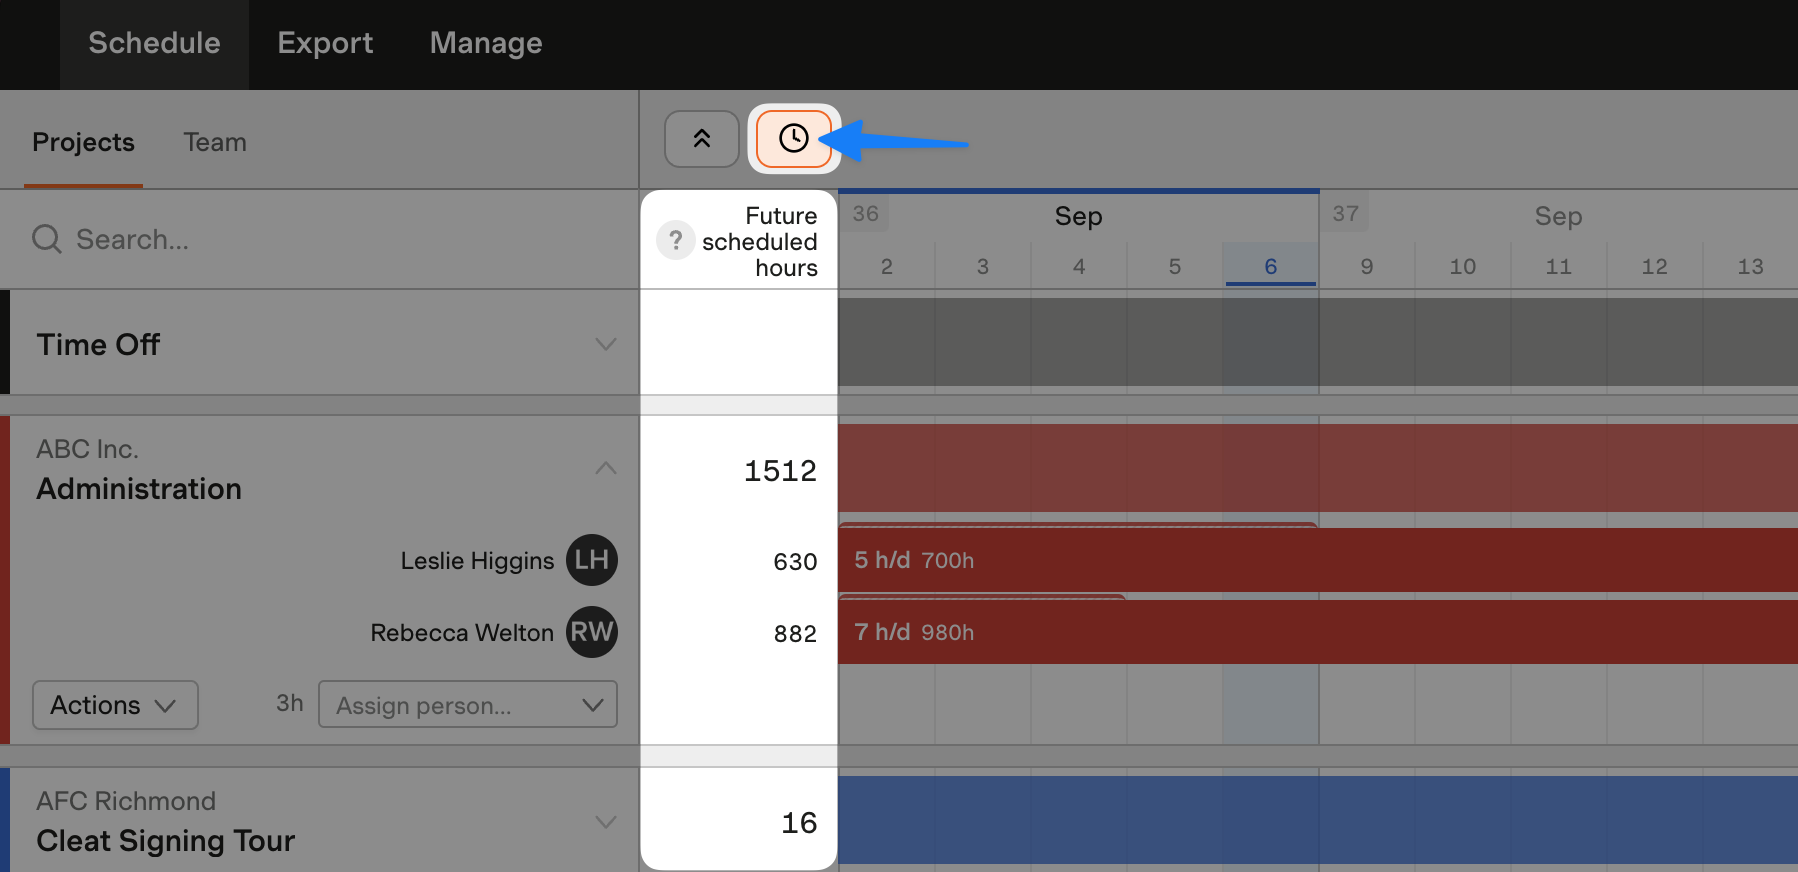Open the Schedule menu item
This screenshot has height=872, width=1798.
click(154, 43)
